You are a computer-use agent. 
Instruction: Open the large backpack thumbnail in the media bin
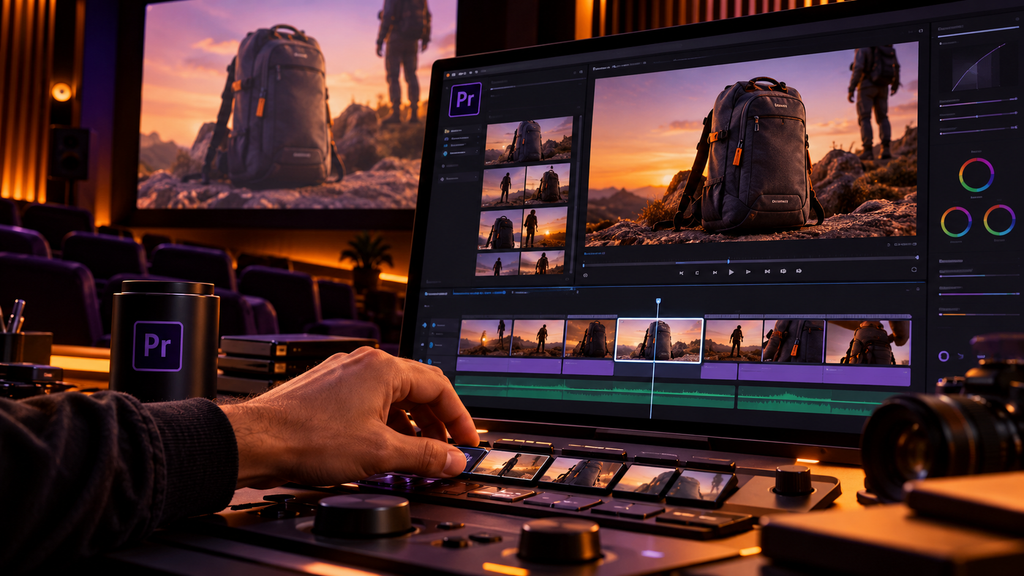528,140
